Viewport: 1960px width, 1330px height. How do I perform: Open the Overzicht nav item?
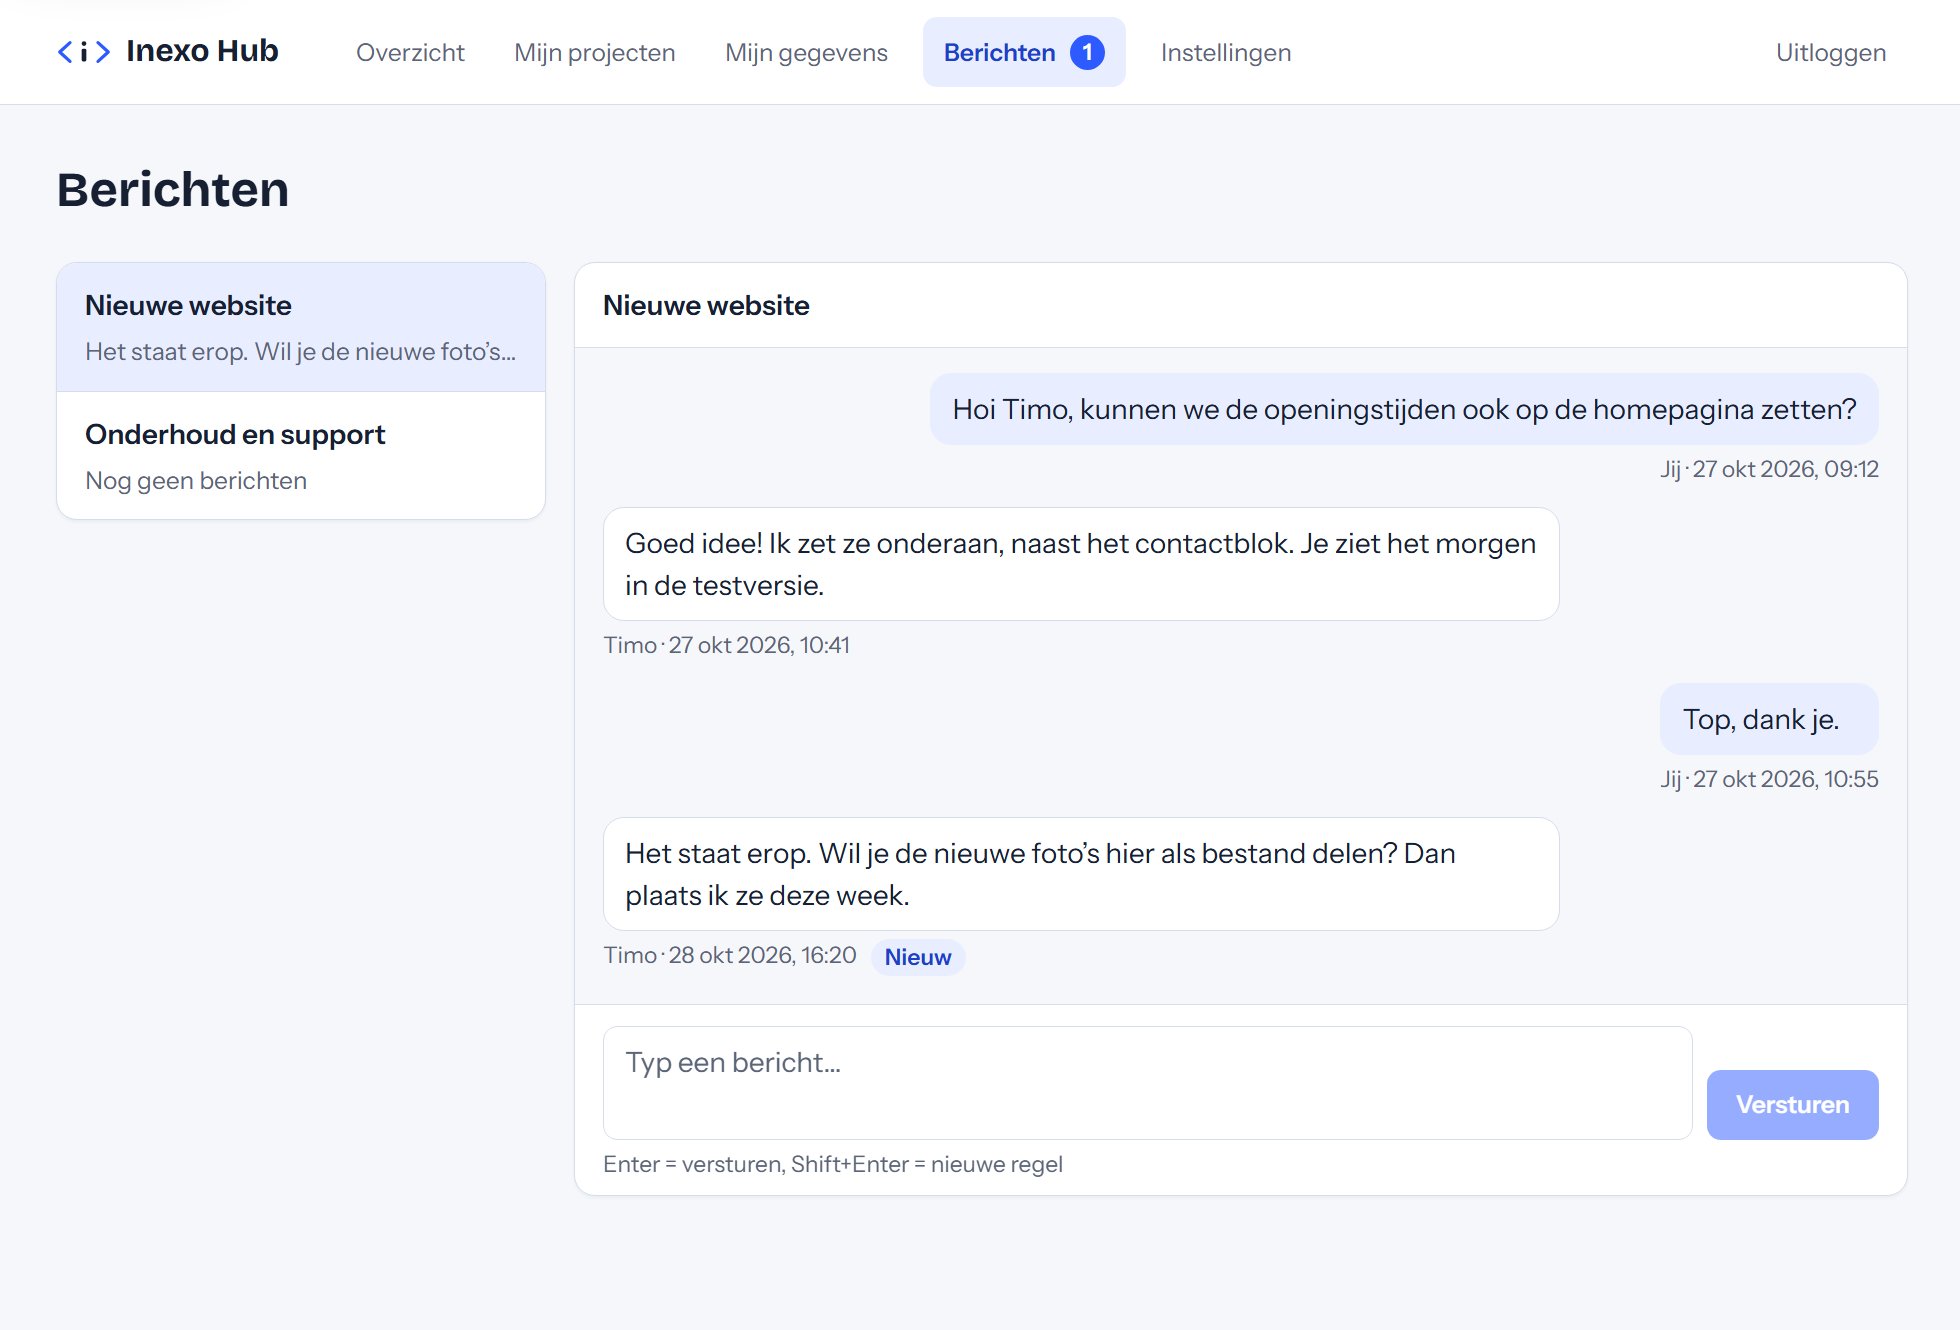410,52
